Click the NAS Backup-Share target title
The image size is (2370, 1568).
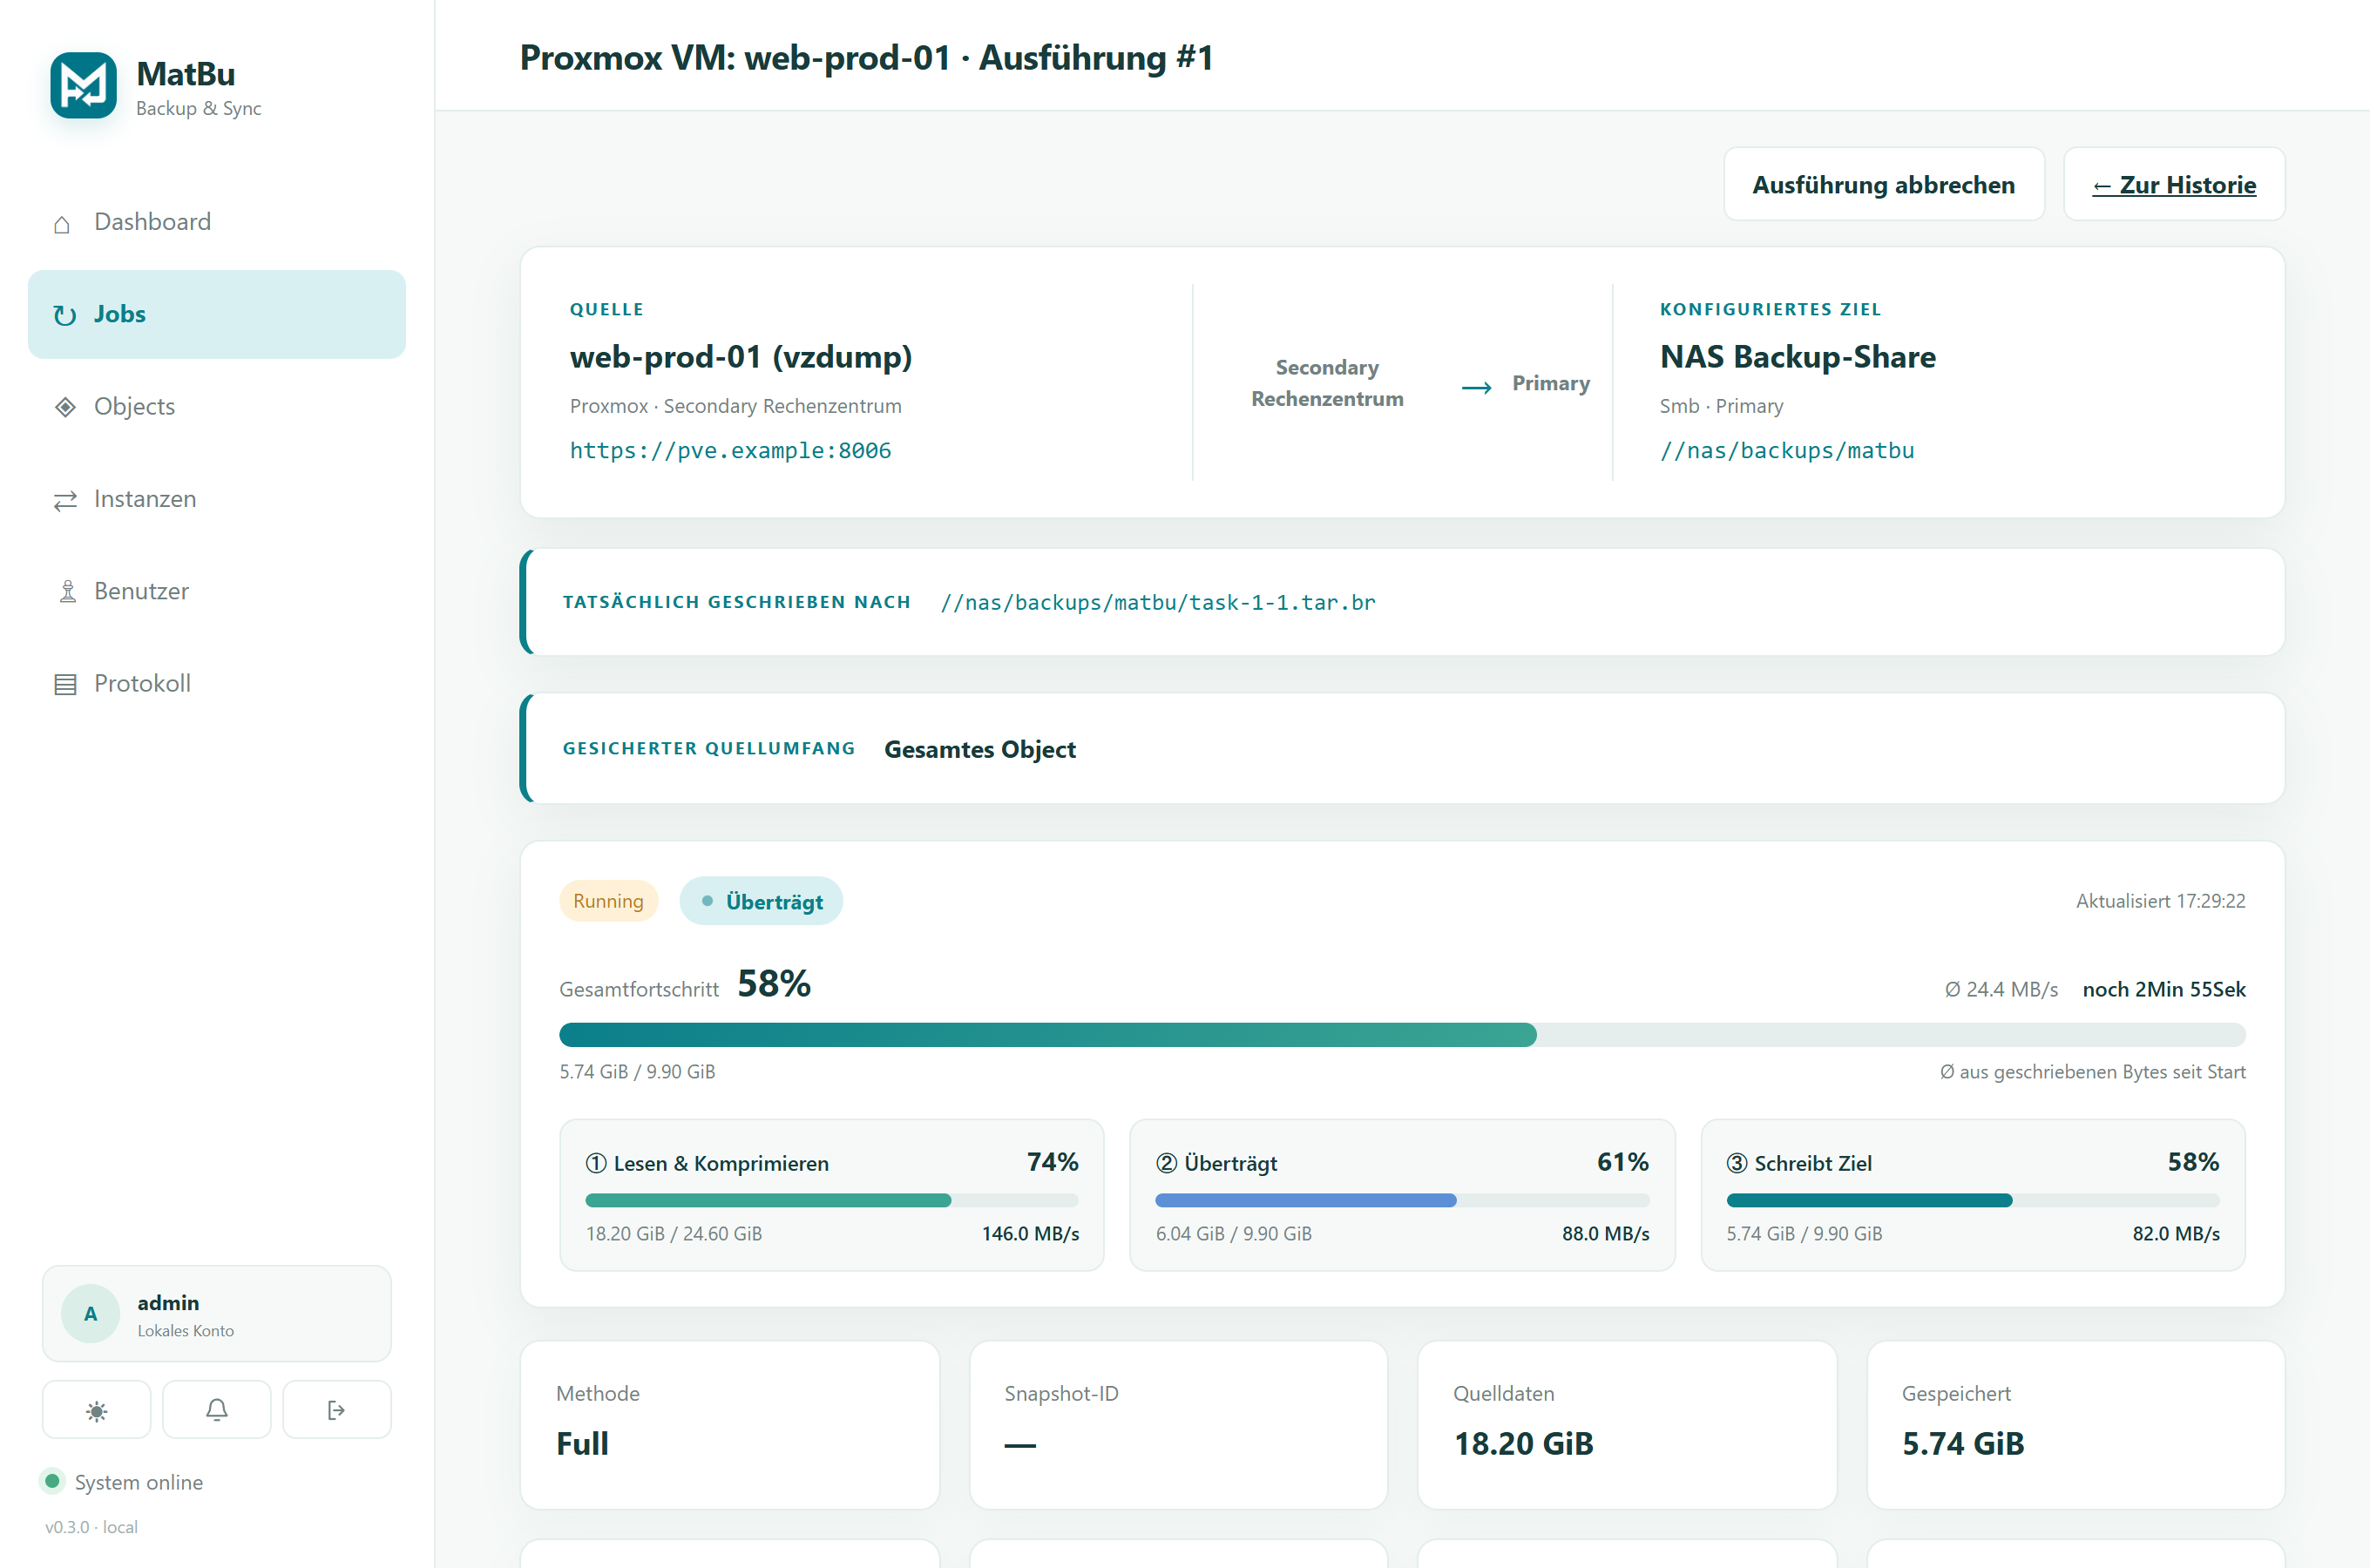[x=1797, y=357]
